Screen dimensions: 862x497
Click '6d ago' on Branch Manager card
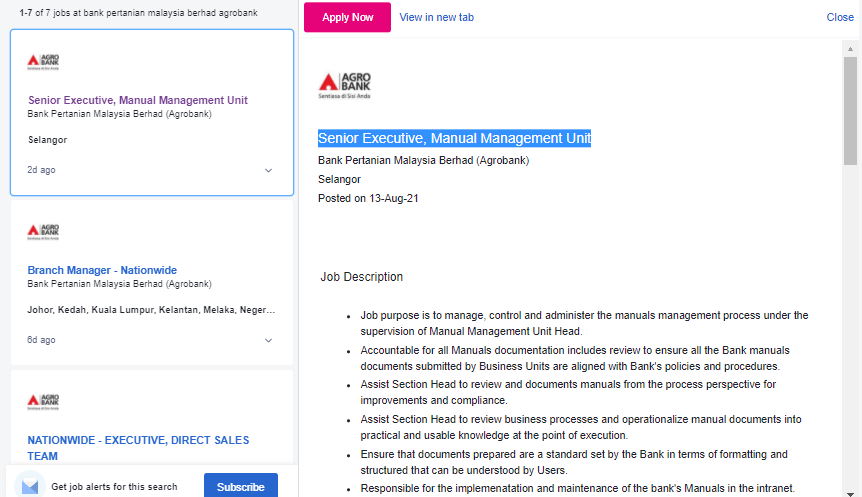click(41, 340)
